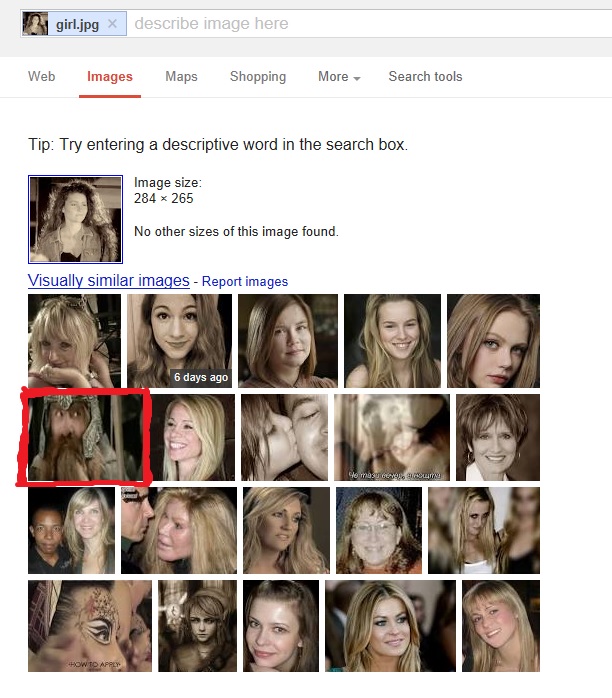Click the close-up kissing thumbnail in second row

point(284,437)
